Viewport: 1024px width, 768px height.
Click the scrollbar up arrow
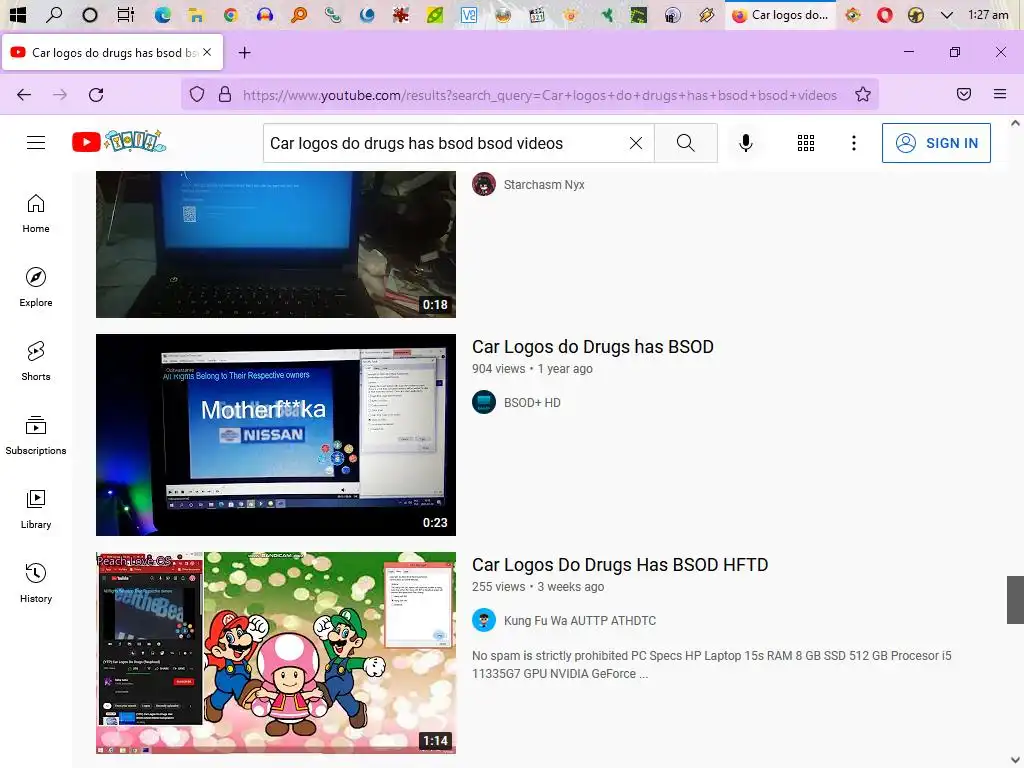(x=1015, y=123)
